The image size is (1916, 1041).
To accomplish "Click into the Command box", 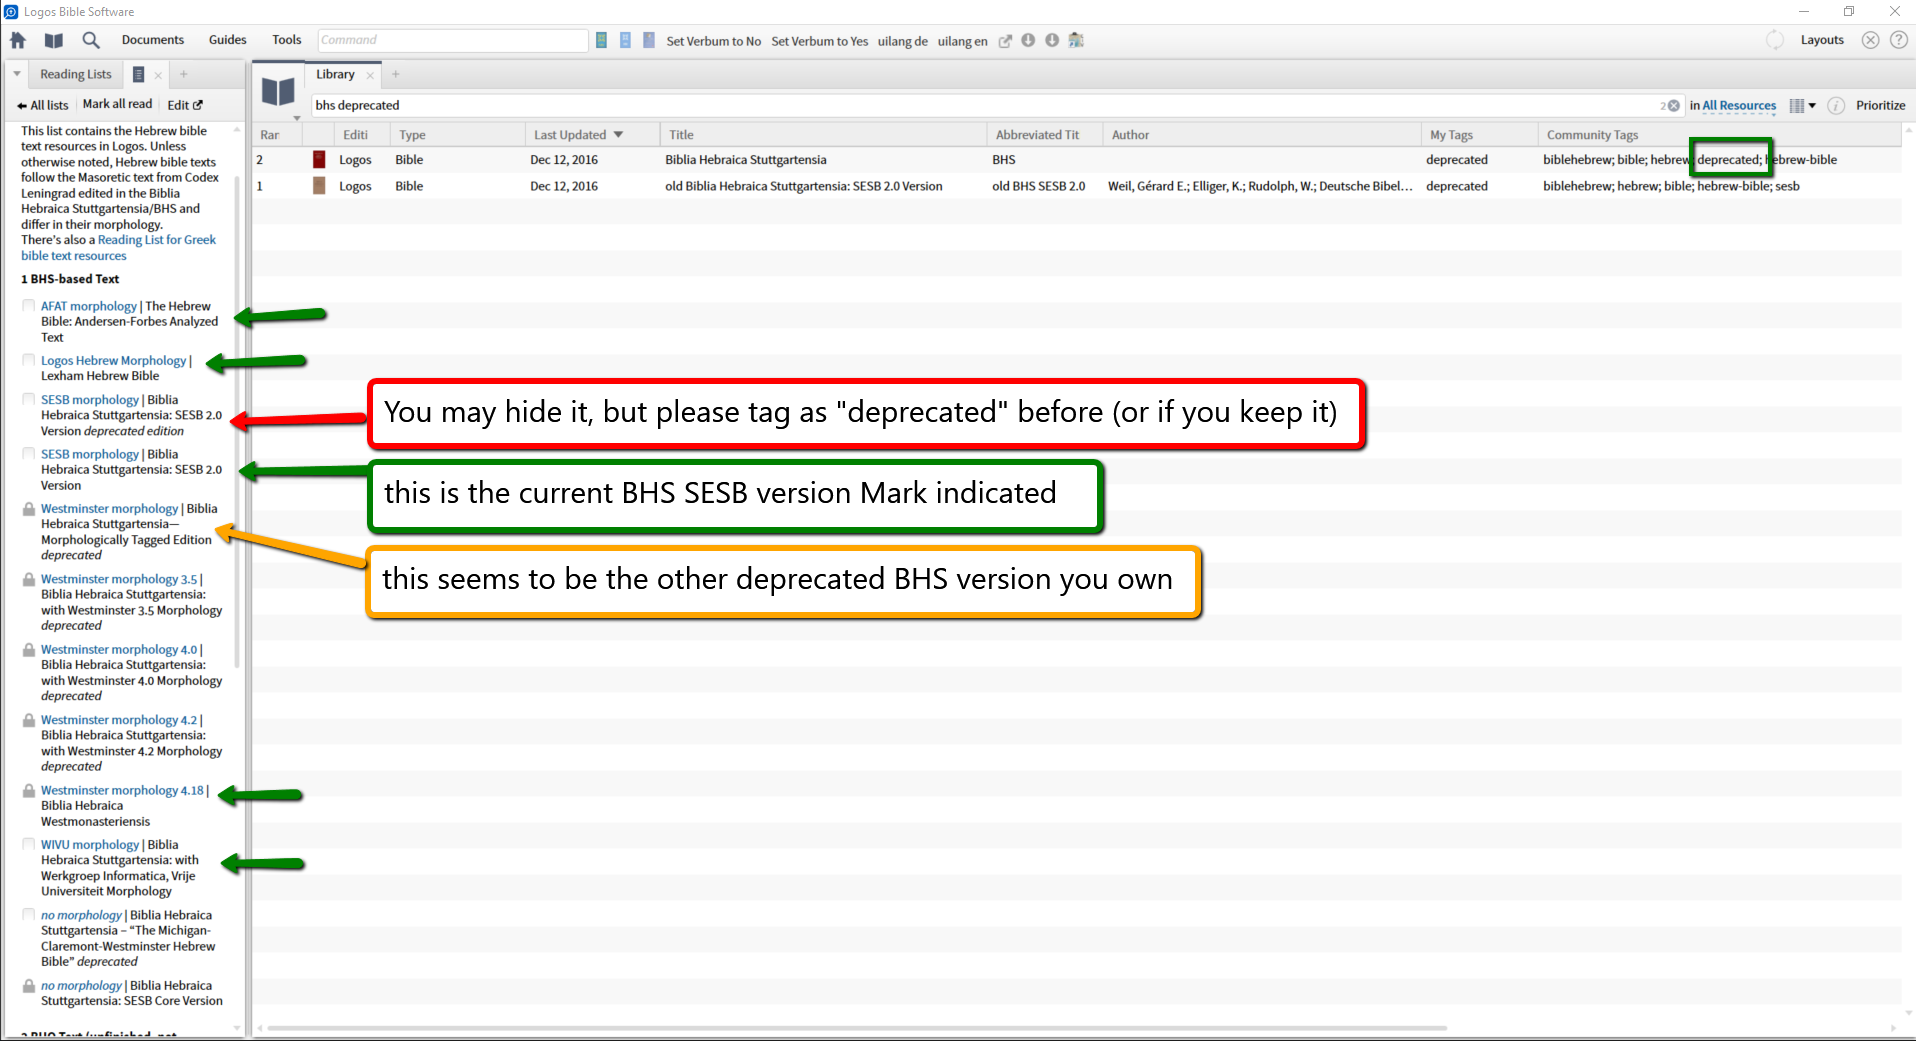I will [453, 40].
